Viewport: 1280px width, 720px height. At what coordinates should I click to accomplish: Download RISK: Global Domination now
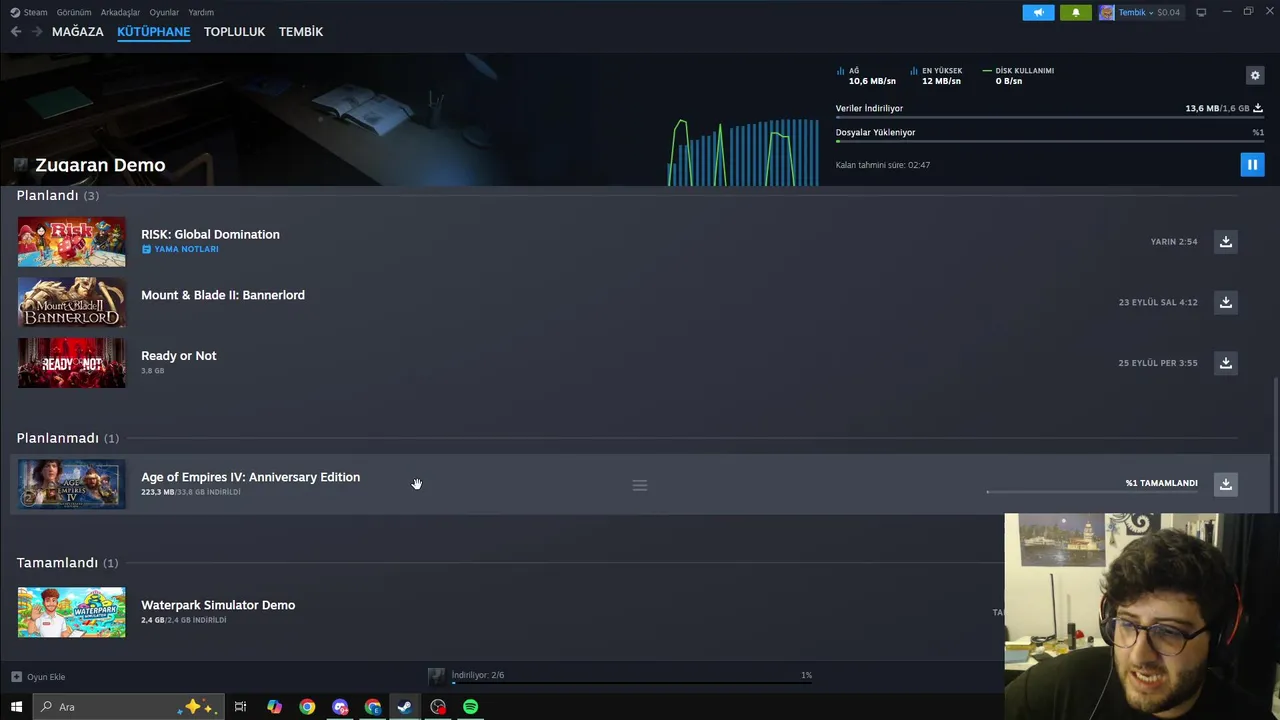click(x=1225, y=241)
